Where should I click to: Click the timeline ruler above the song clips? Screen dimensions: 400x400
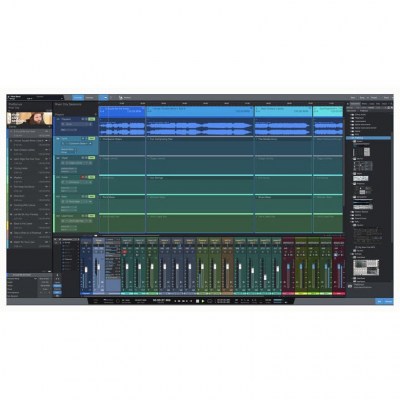[x=221, y=104]
